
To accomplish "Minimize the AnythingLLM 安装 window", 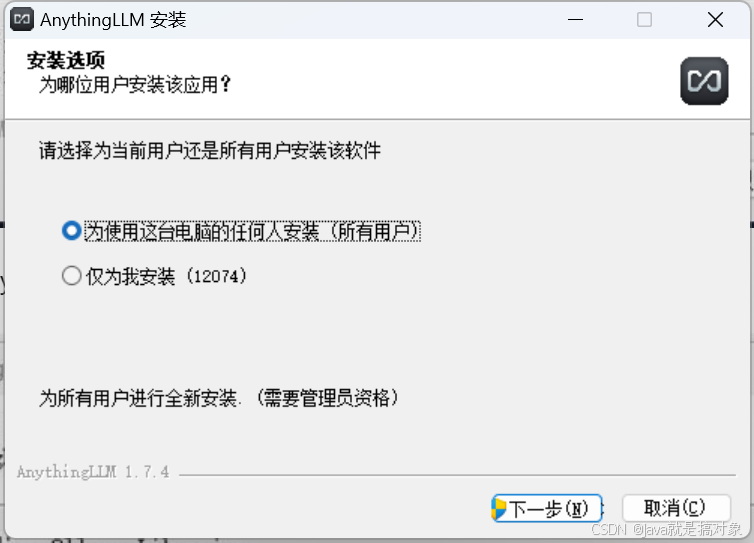I will click(575, 20).
